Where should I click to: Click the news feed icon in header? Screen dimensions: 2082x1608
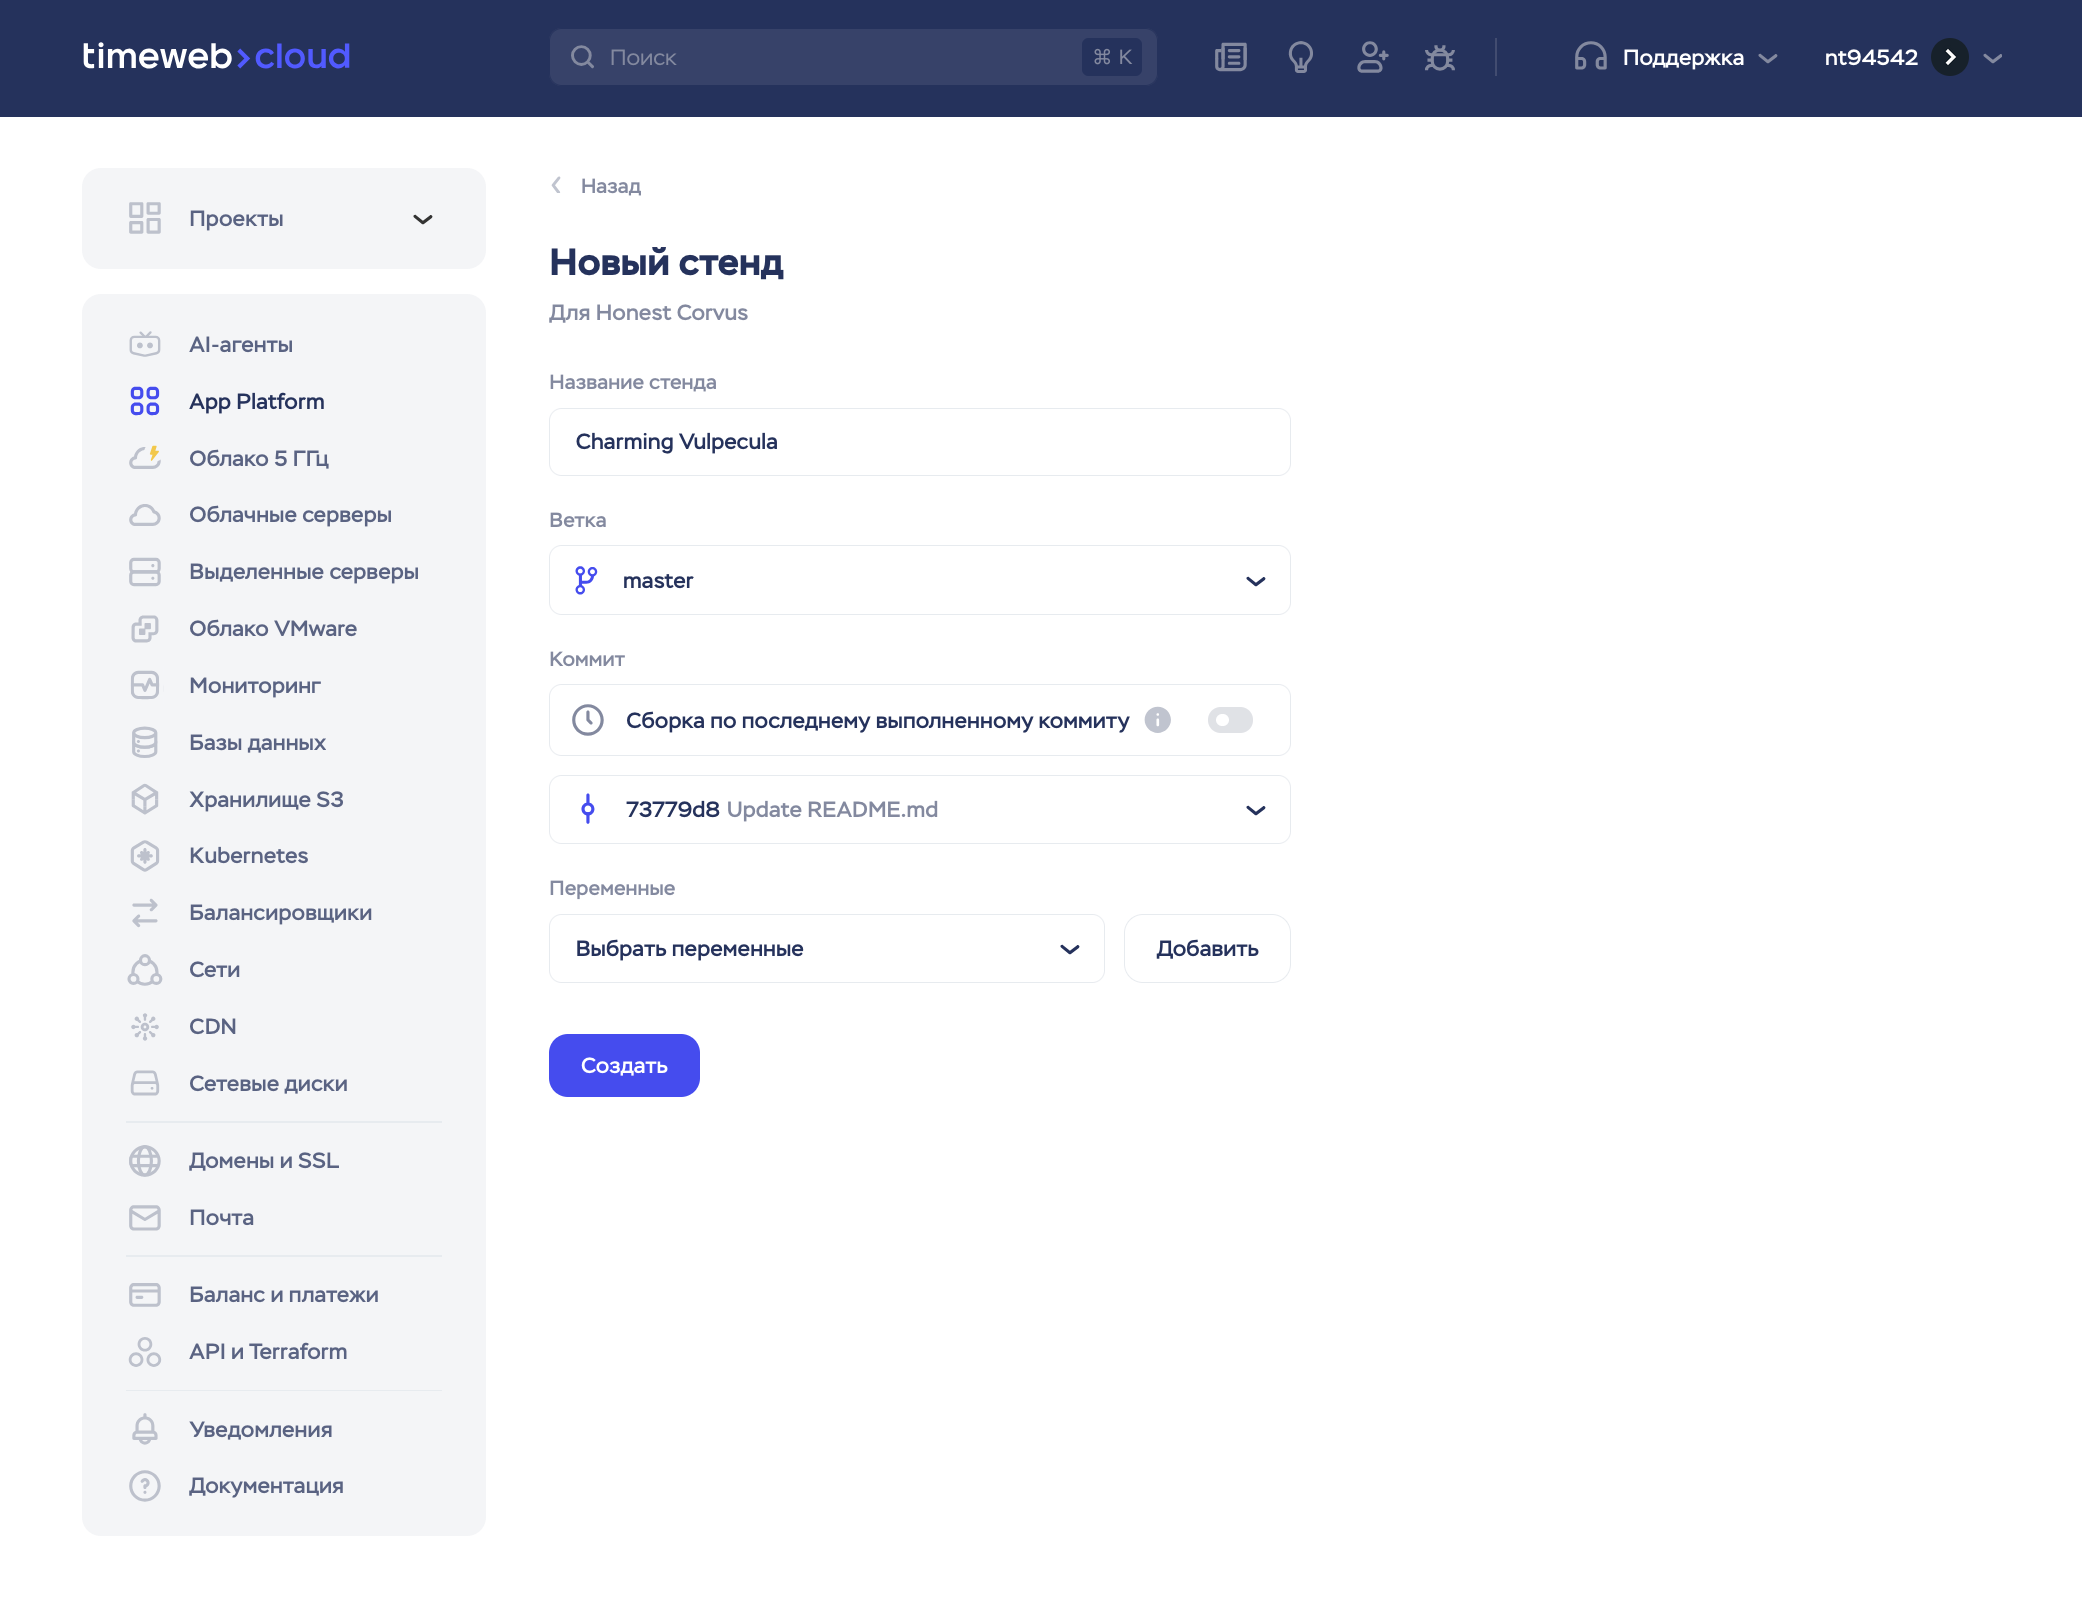pyautogui.click(x=1230, y=57)
